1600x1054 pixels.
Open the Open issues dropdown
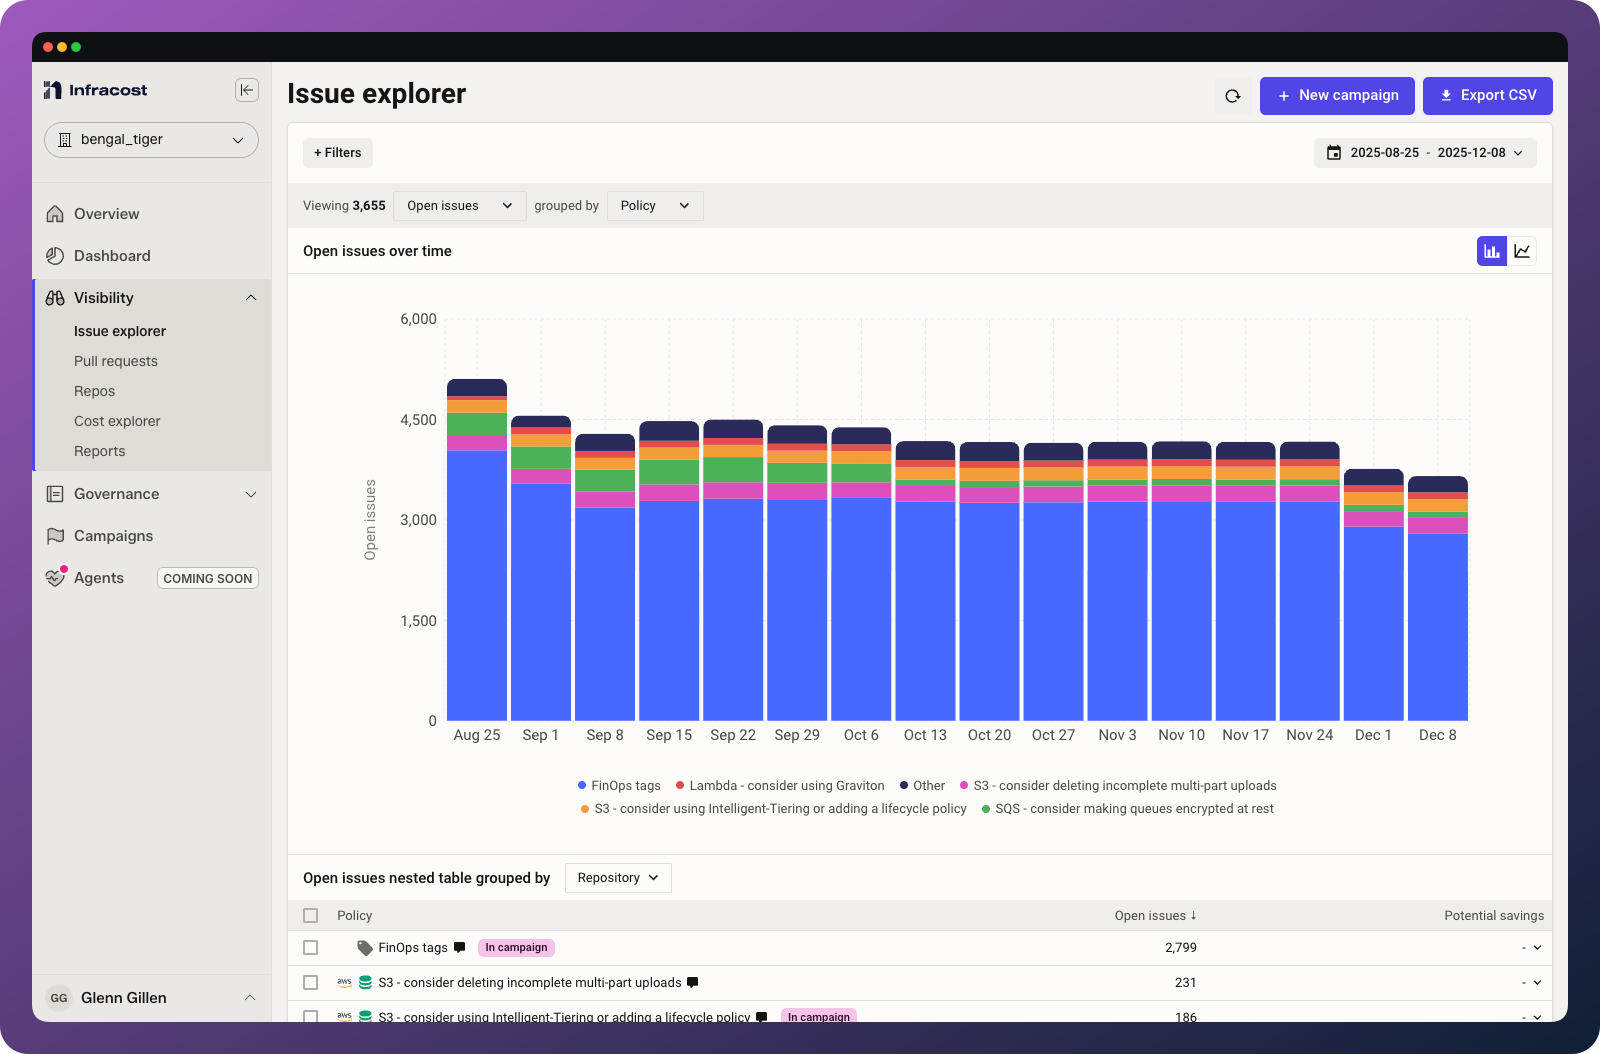pyautogui.click(x=460, y=206)
